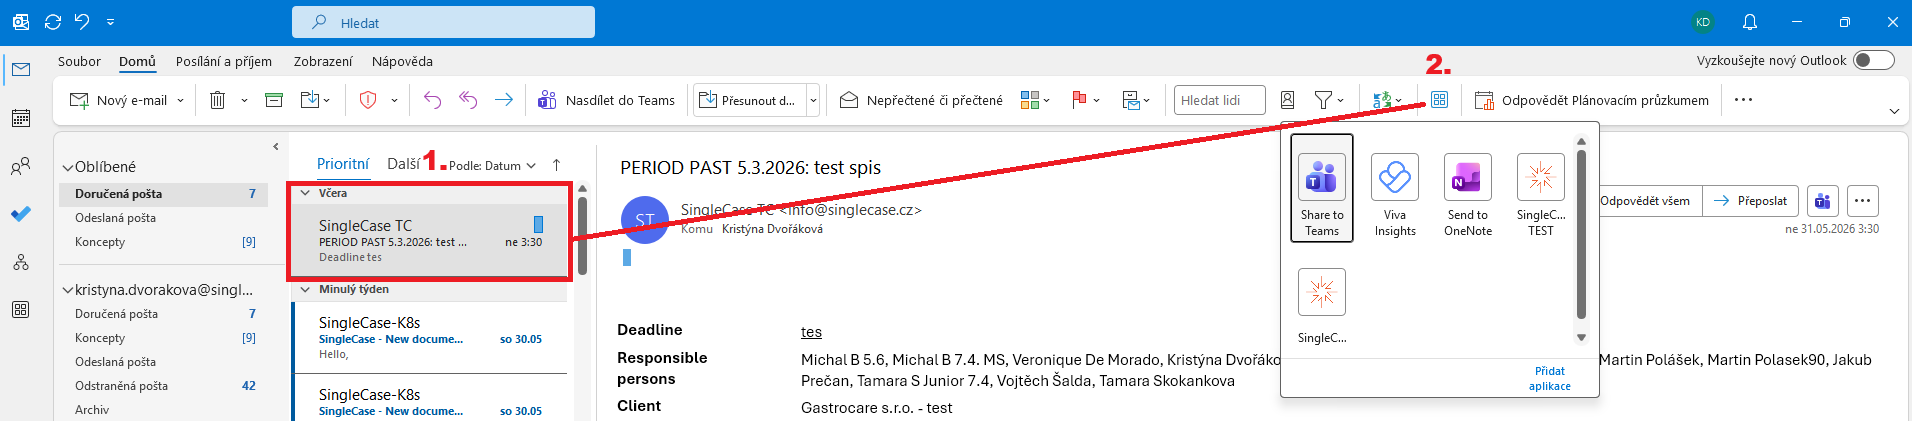The image size is (1912, 421).
Task: Reply all using ribbon double arrow
Action: 468,100
